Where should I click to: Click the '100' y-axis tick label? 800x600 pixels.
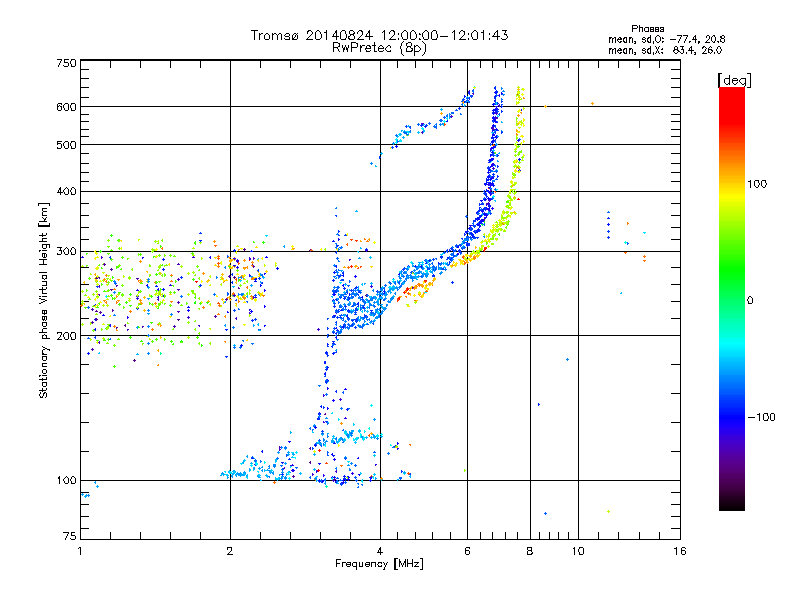[x=66, y=480]
